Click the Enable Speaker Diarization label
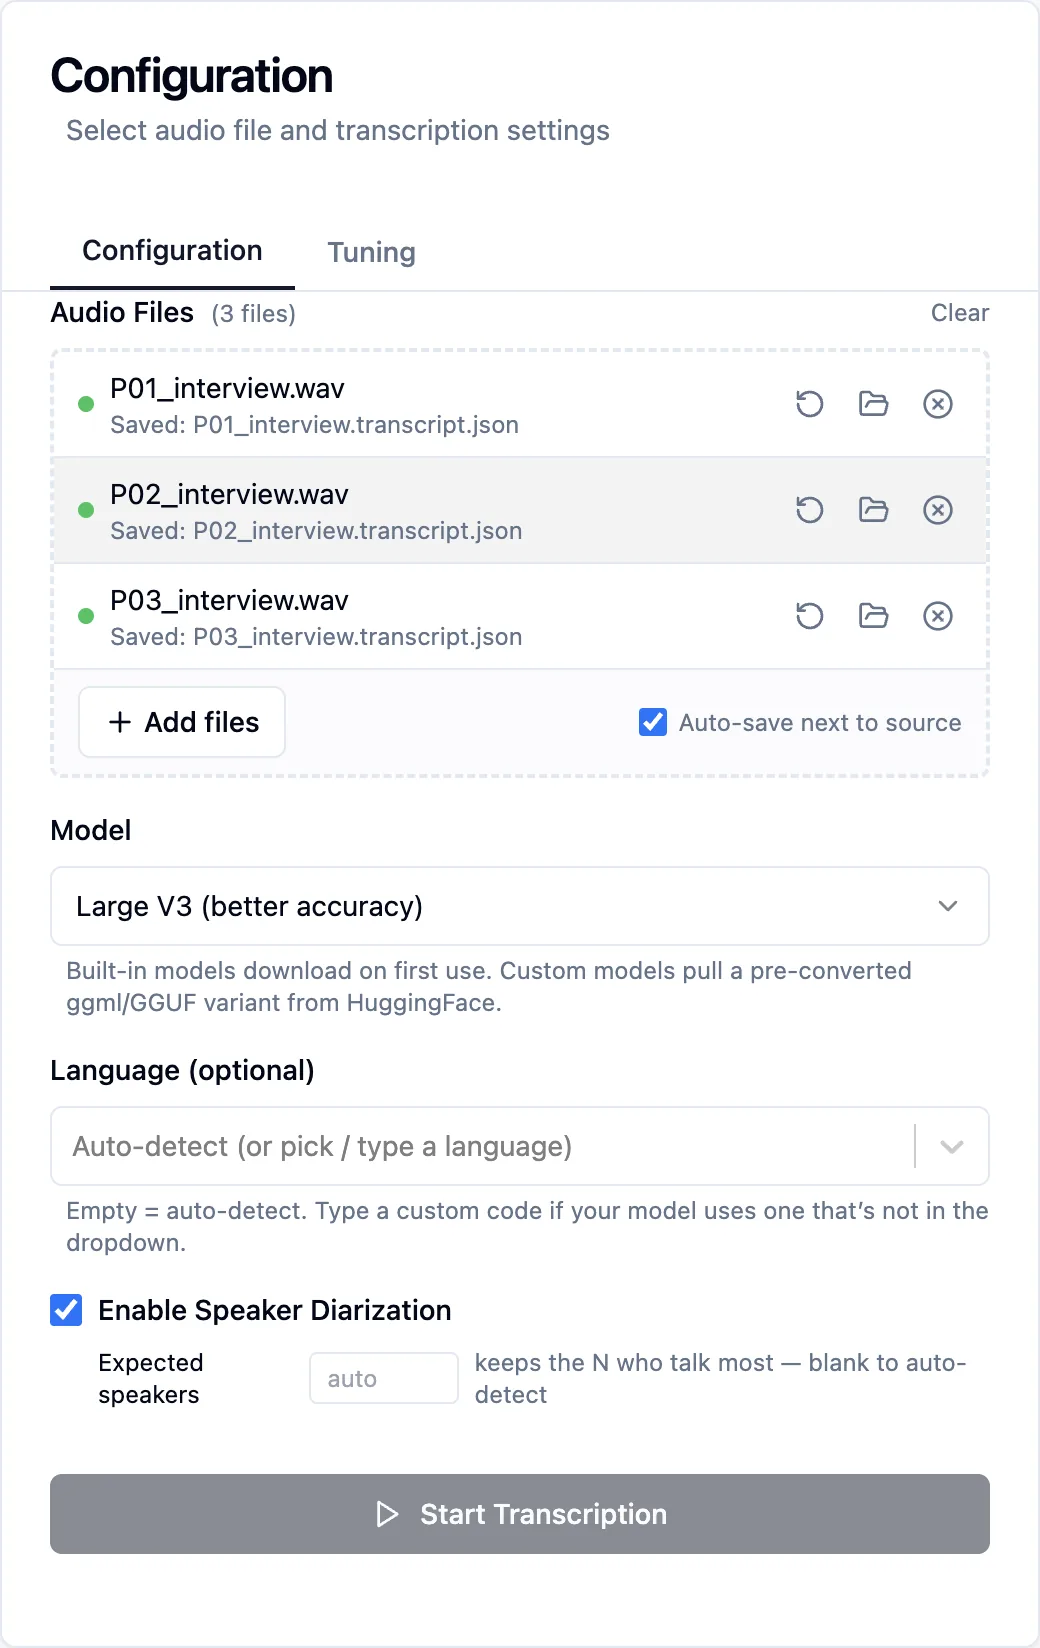Viewport: 1040px width, 1648px height. click(275, 1310)
